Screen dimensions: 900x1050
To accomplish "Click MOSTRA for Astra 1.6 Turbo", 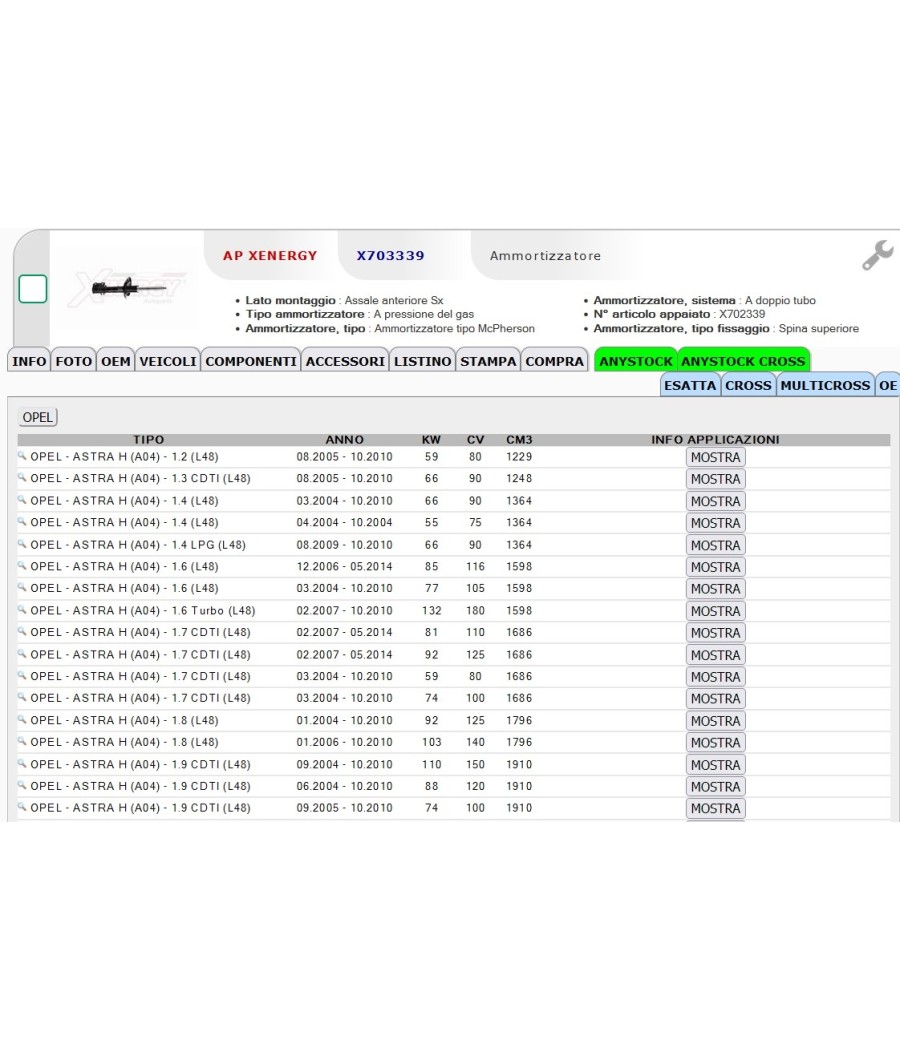I will point(716,611).
